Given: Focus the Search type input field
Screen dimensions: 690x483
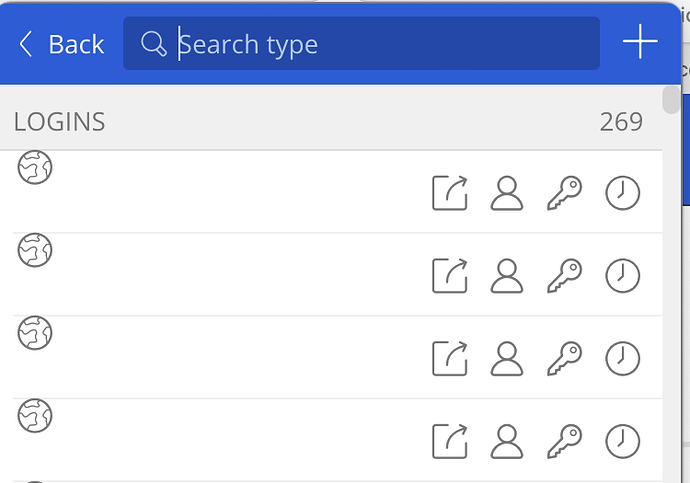Looking at the screenshot, I should [361, 43].
